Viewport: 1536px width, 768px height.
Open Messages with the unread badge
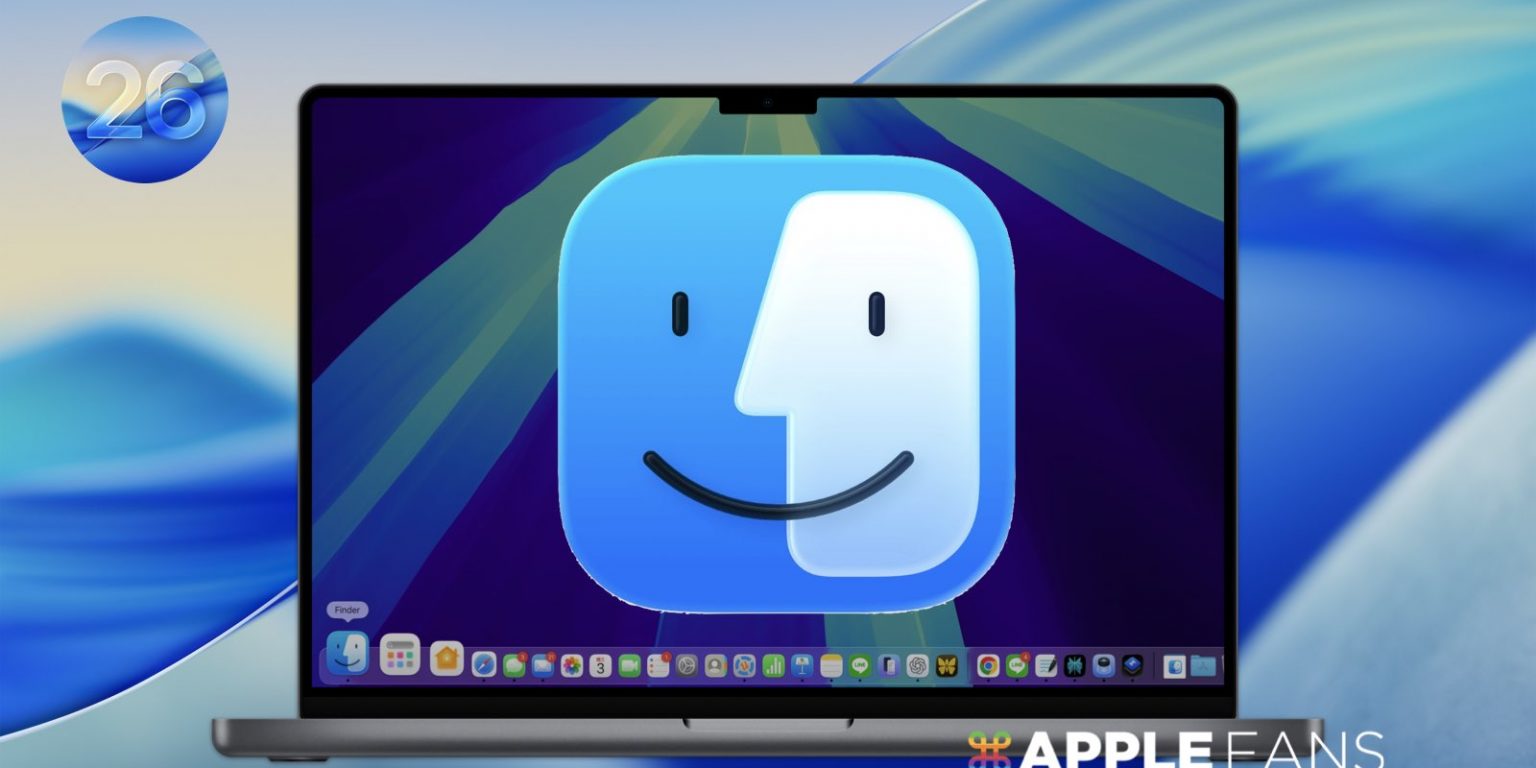[514, 665]
